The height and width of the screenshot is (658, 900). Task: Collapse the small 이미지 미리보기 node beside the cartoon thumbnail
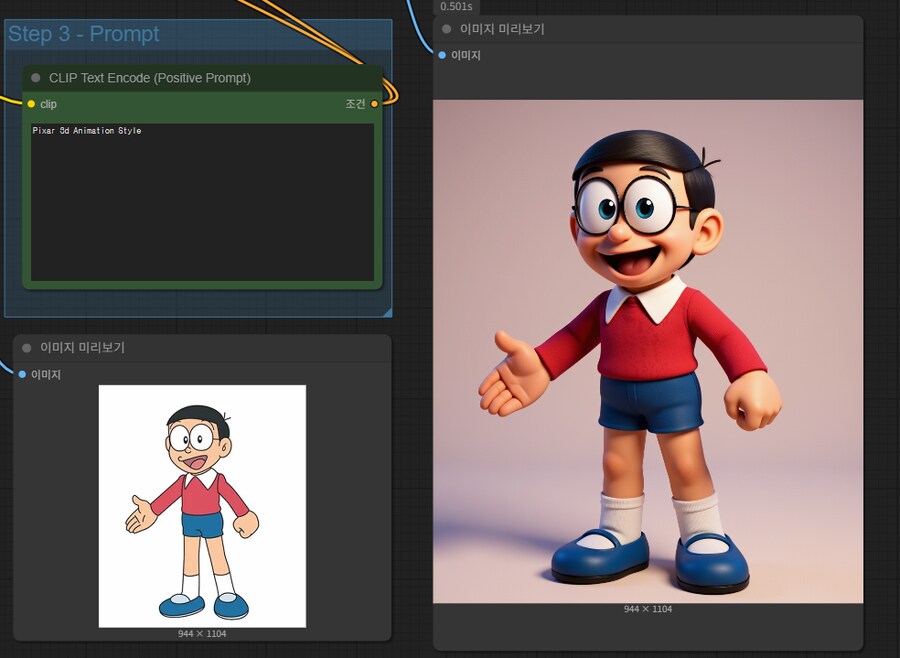pos(26,347)
